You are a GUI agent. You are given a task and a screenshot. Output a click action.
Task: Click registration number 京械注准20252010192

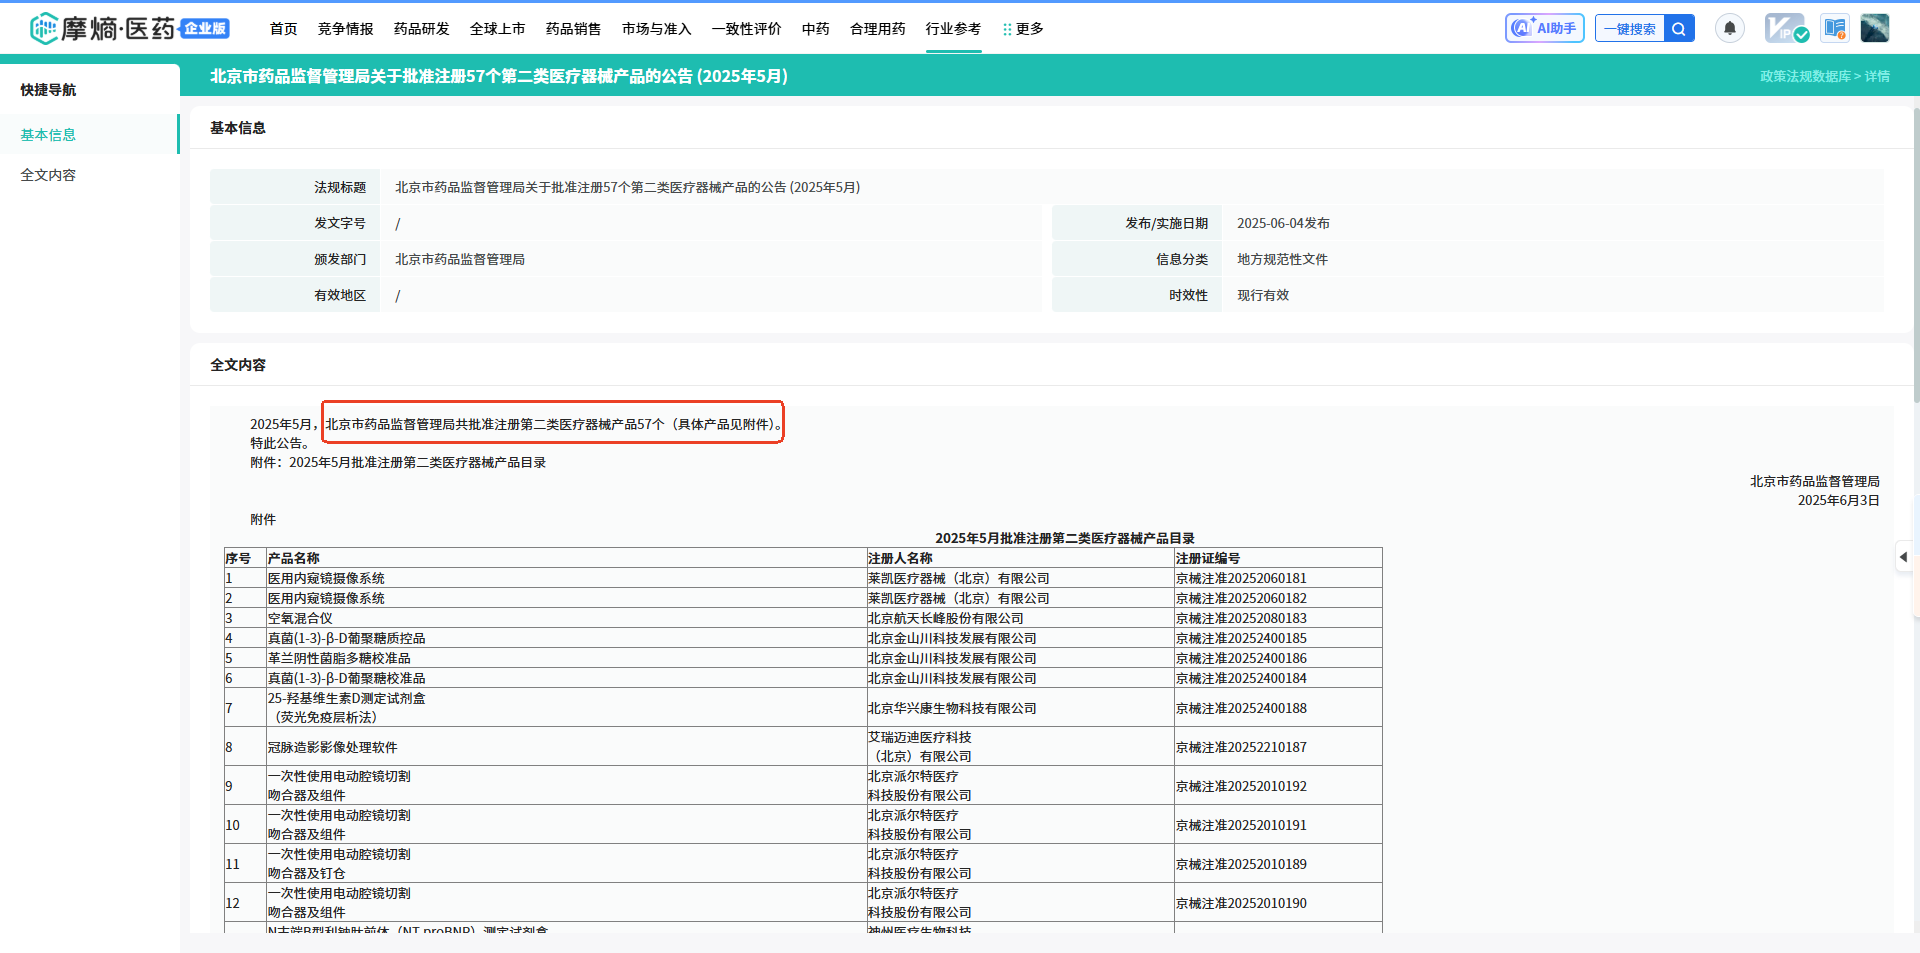1241,786
